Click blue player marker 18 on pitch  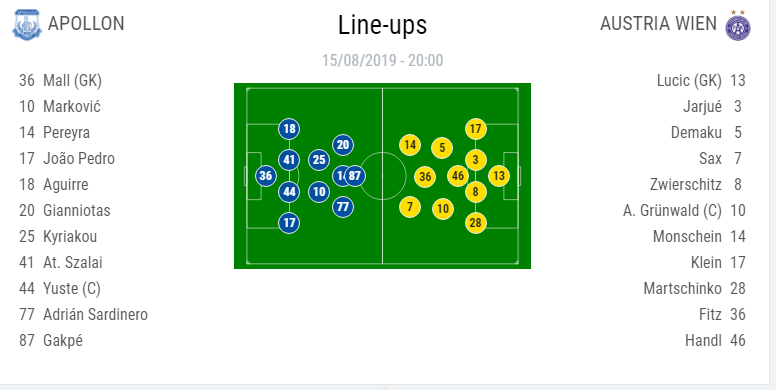tap(289, 129)
